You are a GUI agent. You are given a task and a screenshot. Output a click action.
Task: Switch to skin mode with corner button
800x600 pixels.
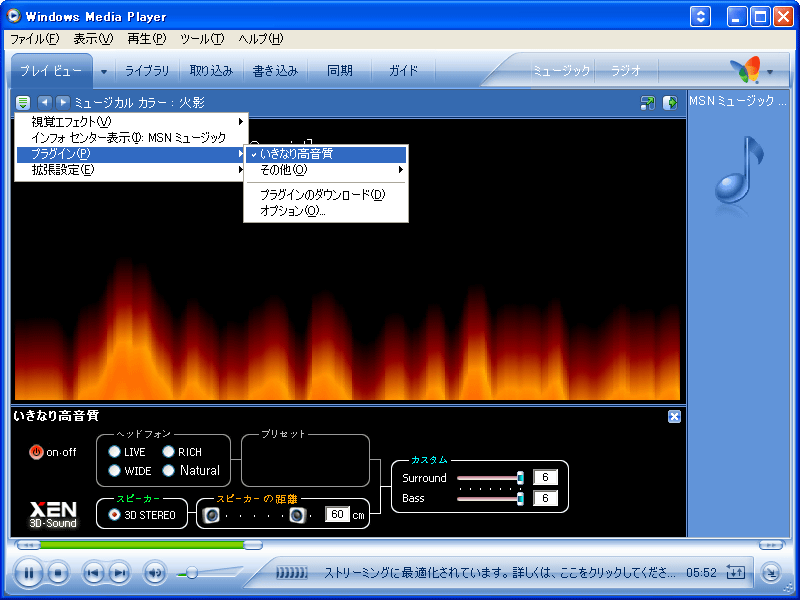coord(771,573)
